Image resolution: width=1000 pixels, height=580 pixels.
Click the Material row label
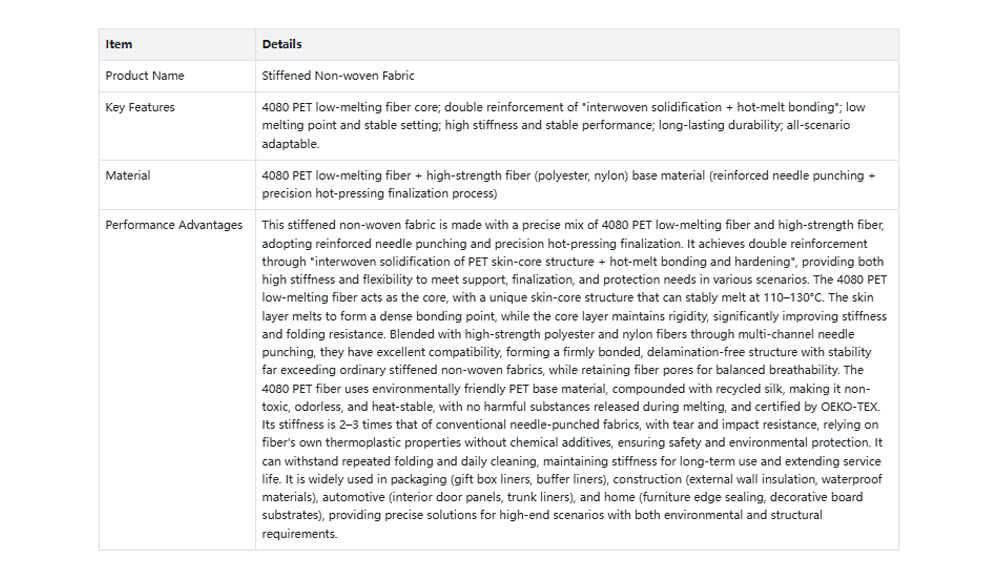coord(128,175)
